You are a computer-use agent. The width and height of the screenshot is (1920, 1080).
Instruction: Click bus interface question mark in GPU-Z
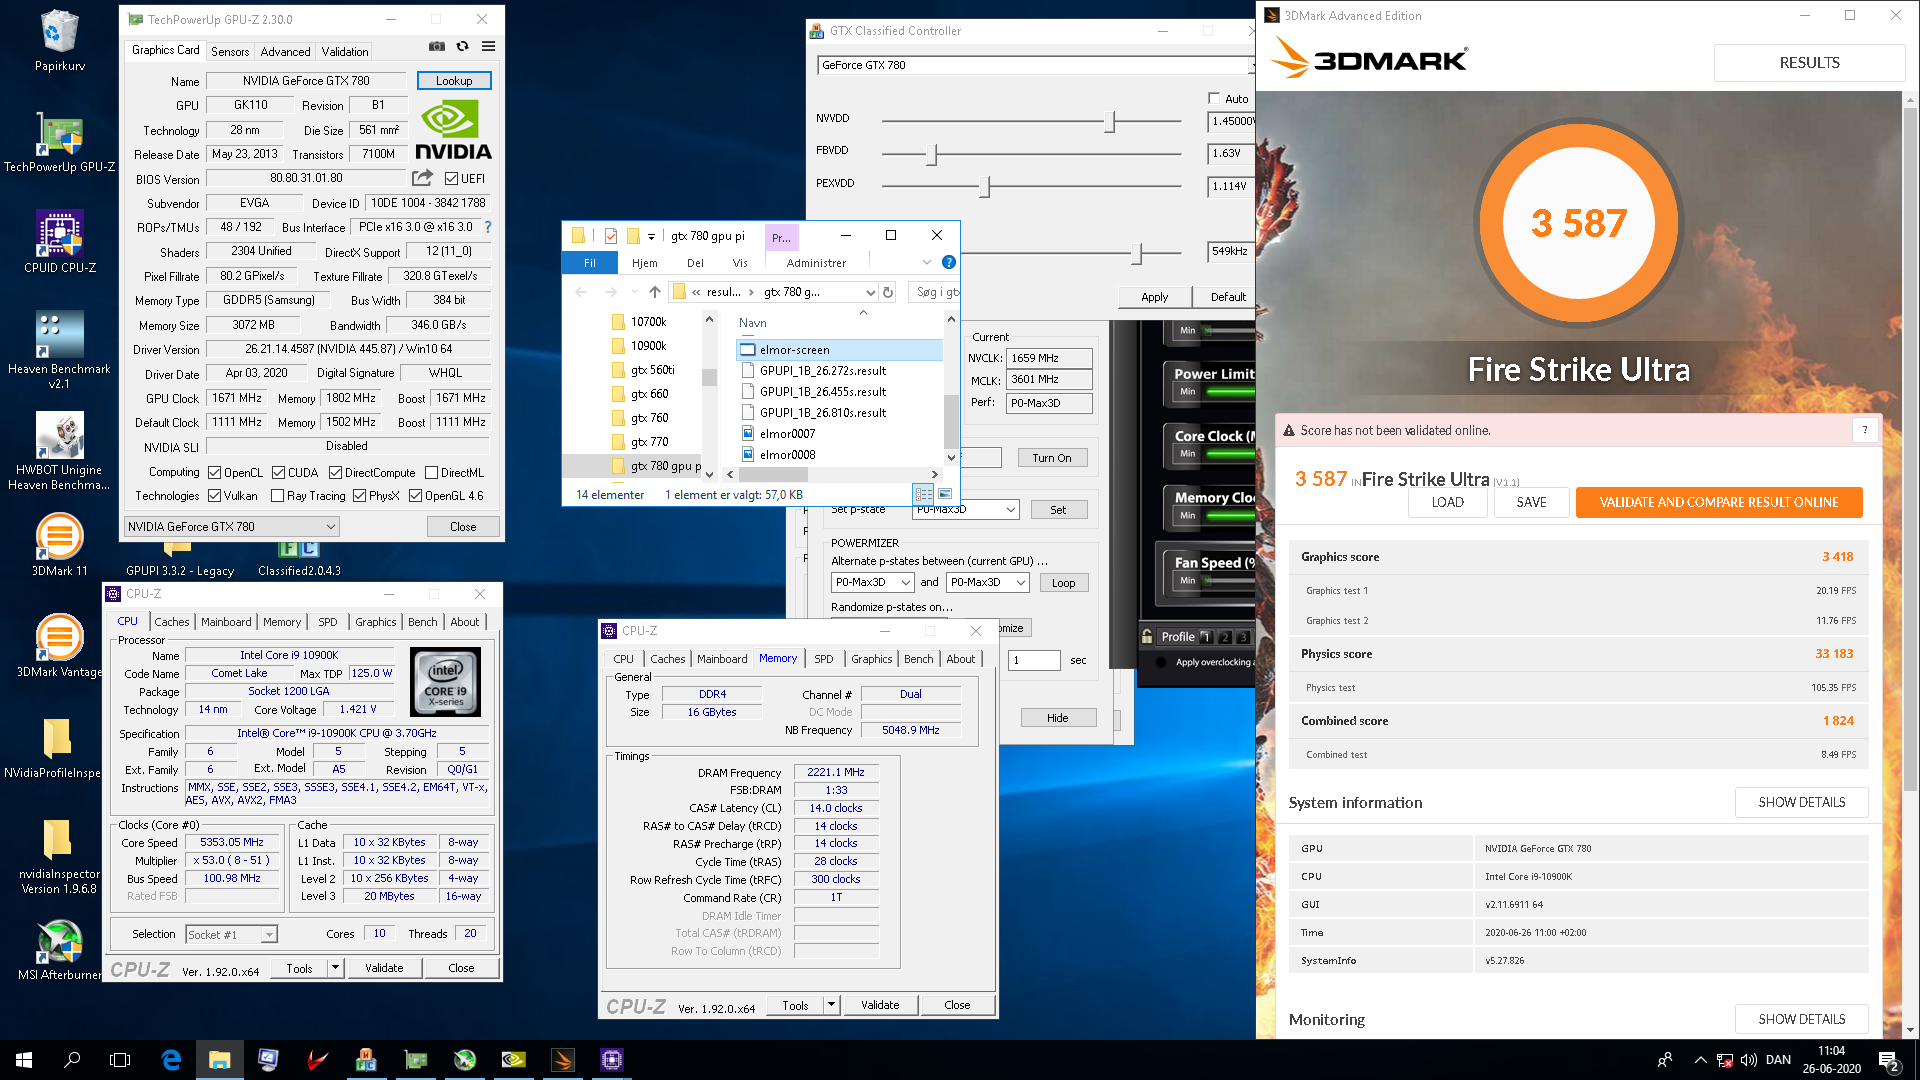[x=488, y=227]
